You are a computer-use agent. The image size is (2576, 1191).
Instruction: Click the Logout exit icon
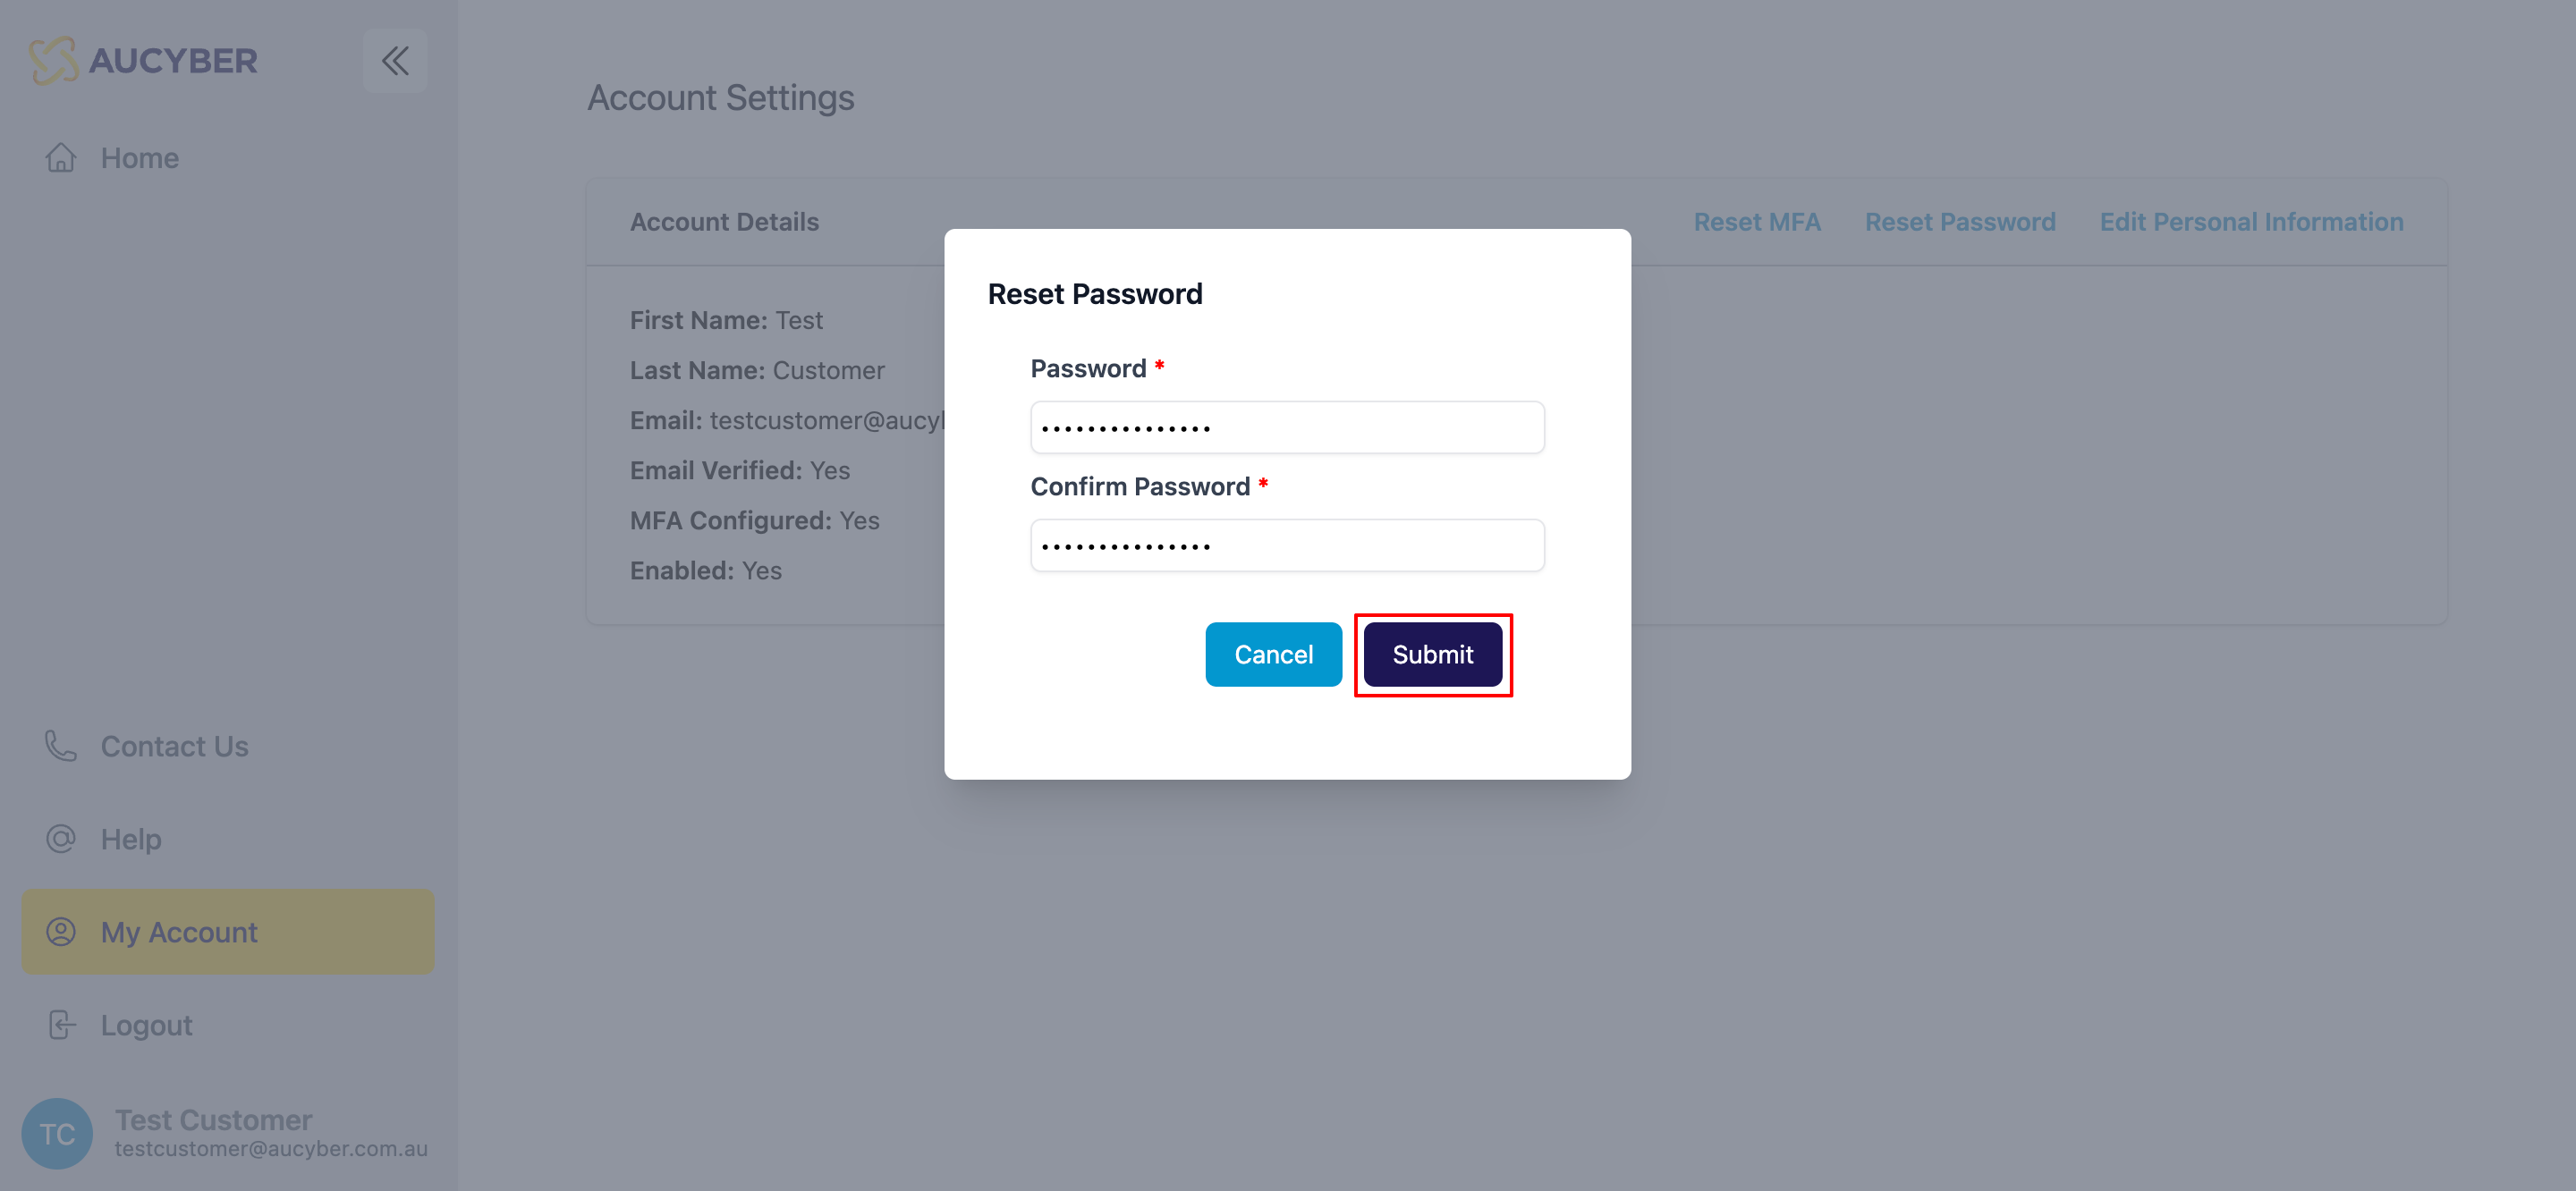point(60,1024)
